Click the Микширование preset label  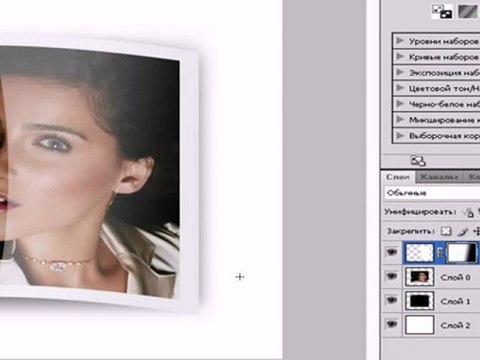444,120
